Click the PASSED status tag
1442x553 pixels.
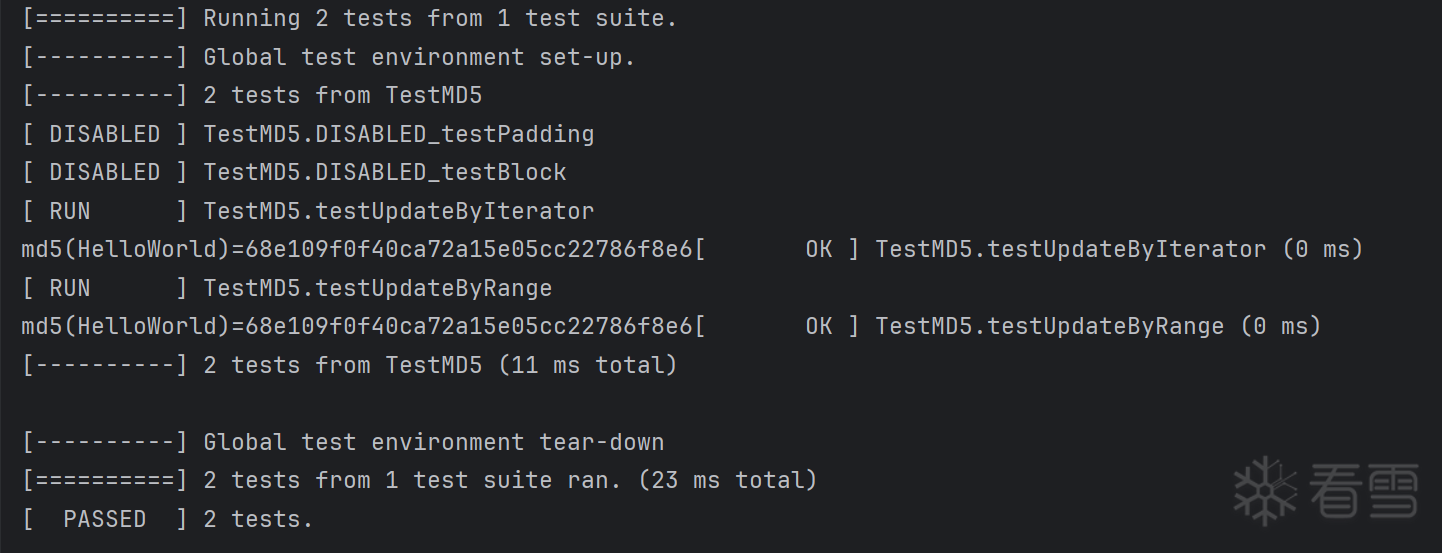click(104, 519)
